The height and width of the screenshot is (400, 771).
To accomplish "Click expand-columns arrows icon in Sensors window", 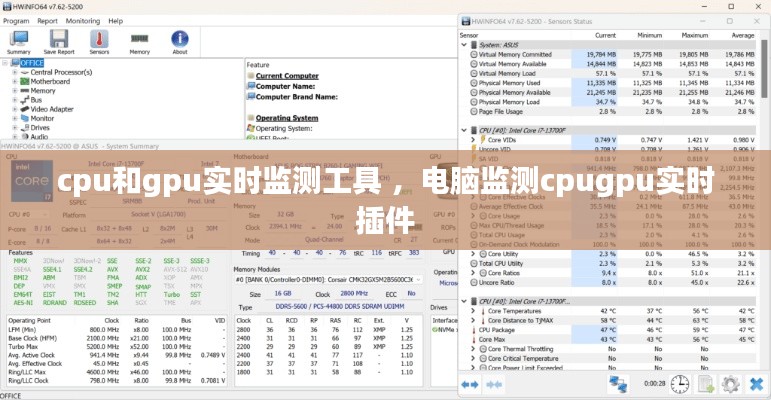I will [x=470, y=384].
